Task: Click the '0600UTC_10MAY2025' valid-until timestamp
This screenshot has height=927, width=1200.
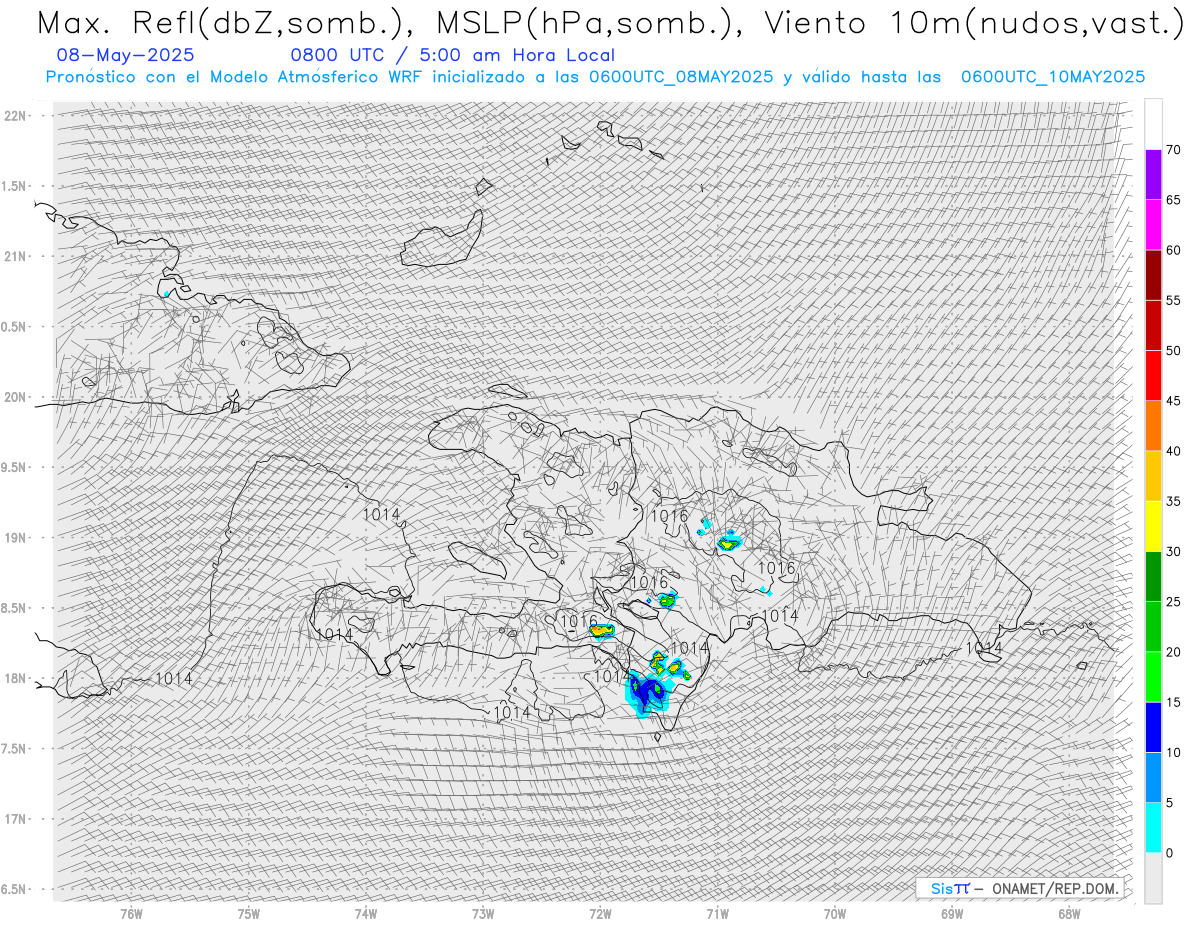Action: [1053, 77]
